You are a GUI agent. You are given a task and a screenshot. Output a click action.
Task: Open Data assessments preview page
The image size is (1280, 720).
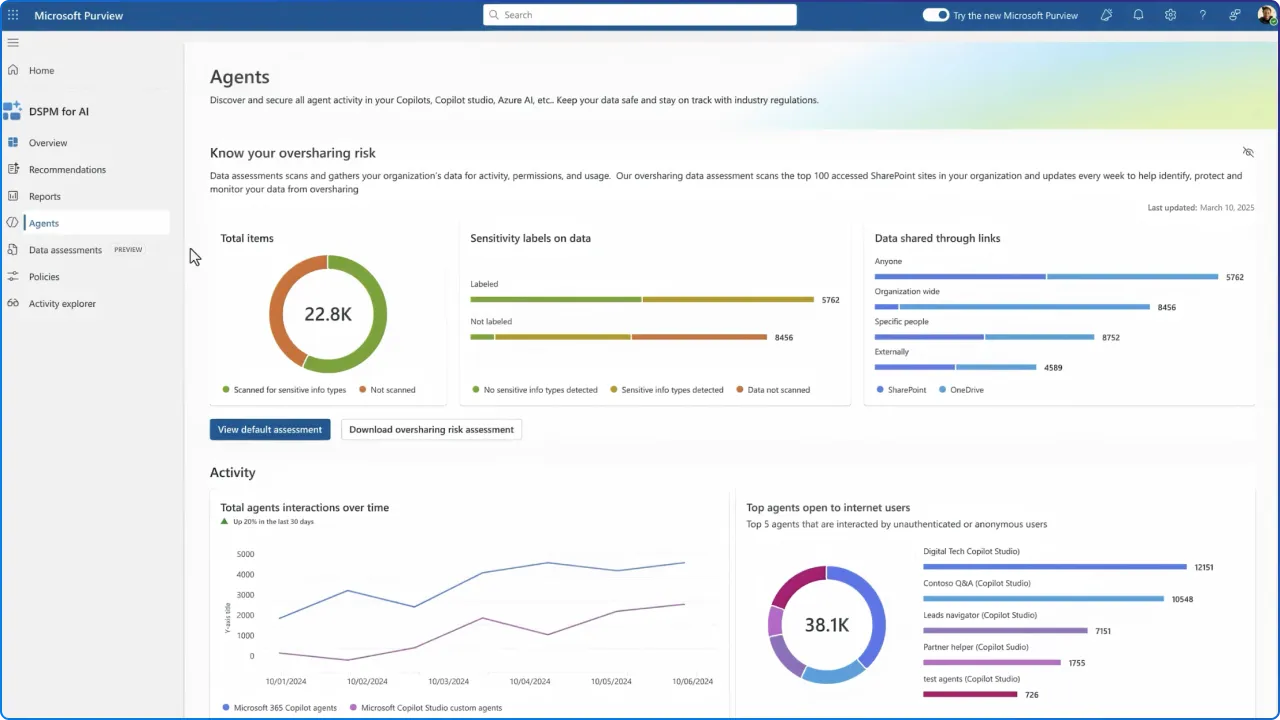[65, 249]
